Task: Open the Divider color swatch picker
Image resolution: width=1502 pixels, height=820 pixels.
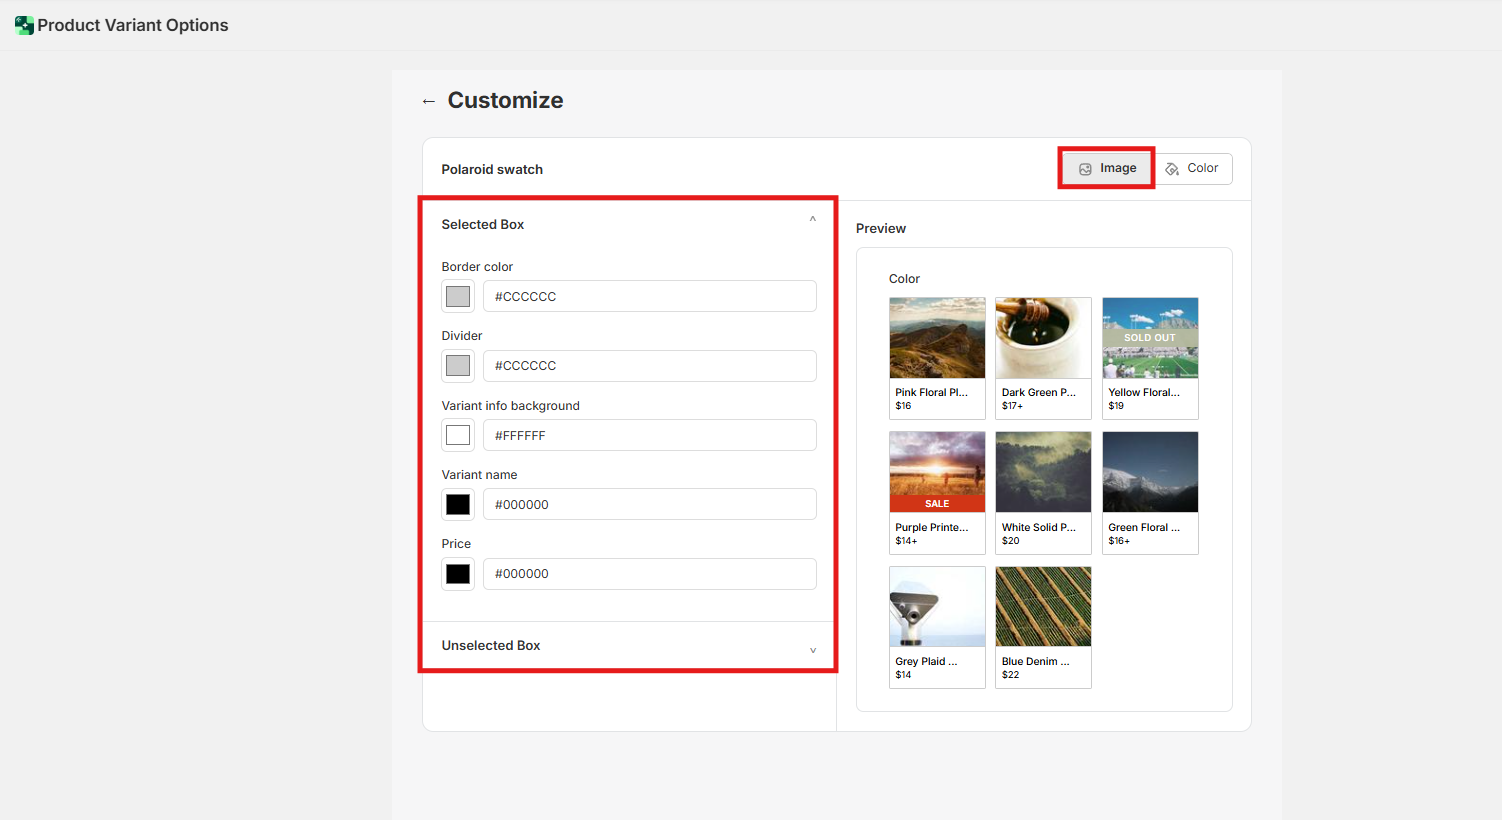Action: click(x=458, y=366)
